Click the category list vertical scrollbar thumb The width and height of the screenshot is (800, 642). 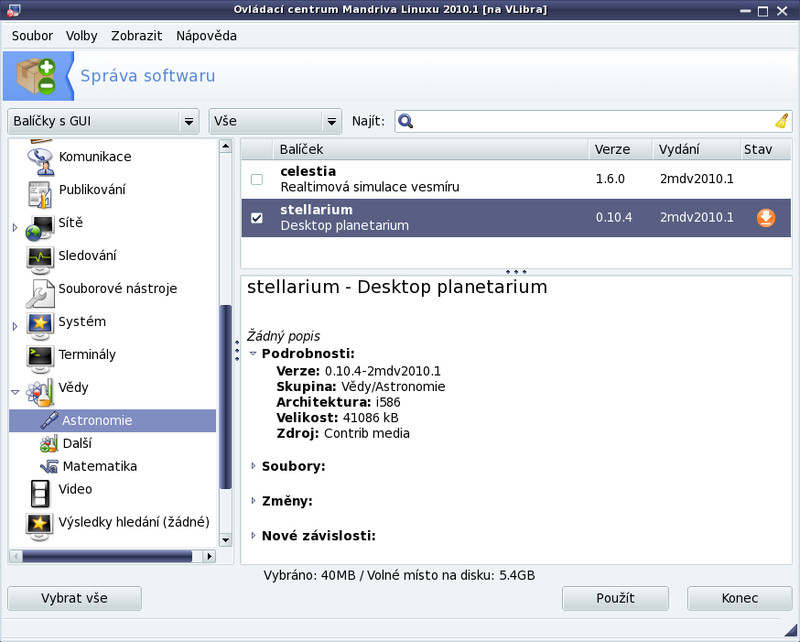pos(226,397)
